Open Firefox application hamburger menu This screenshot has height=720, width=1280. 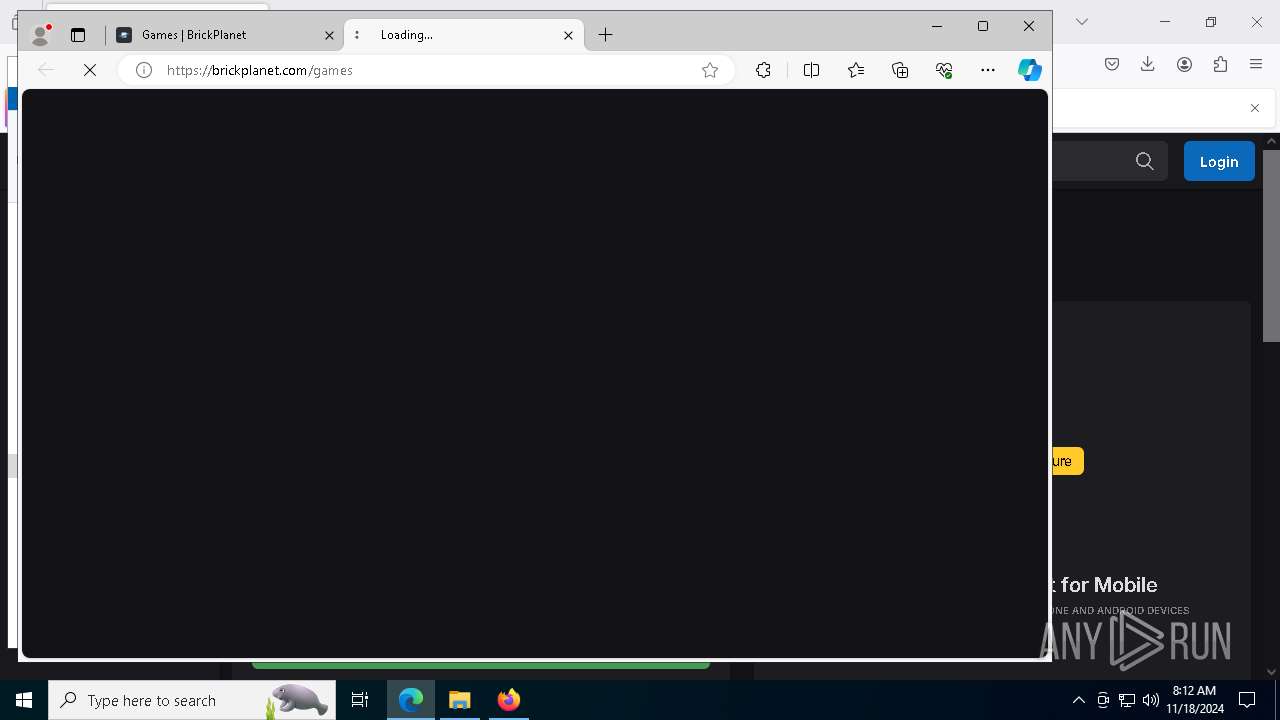point(1256,64)
